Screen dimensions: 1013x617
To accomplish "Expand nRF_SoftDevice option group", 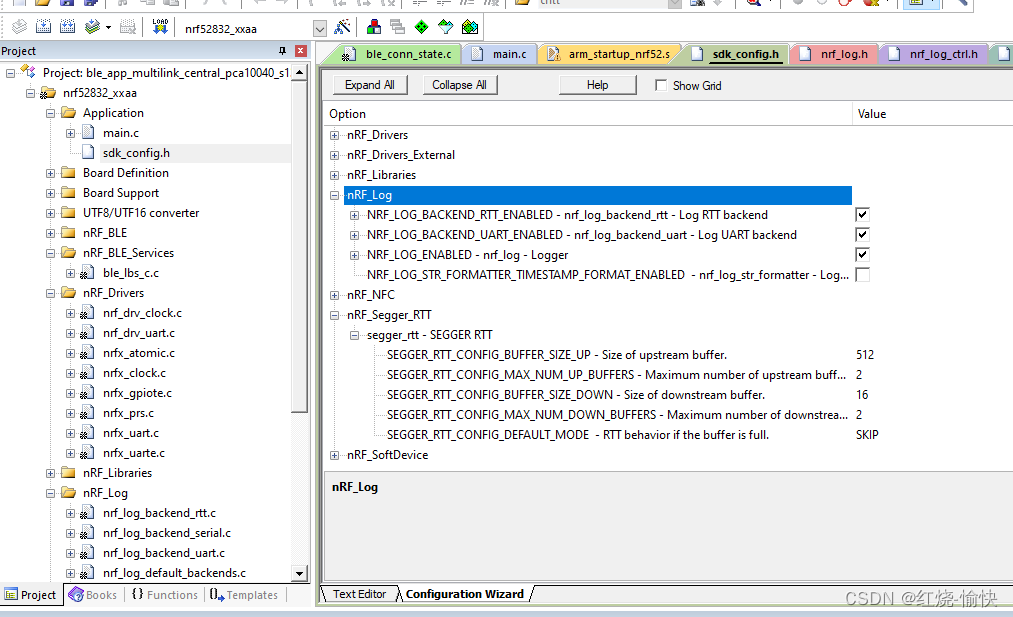I will [335, 455].
